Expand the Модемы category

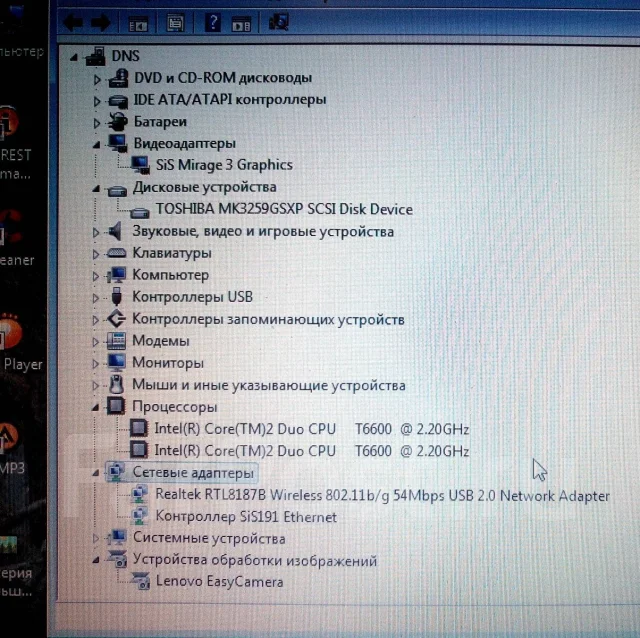click(96, 342)
